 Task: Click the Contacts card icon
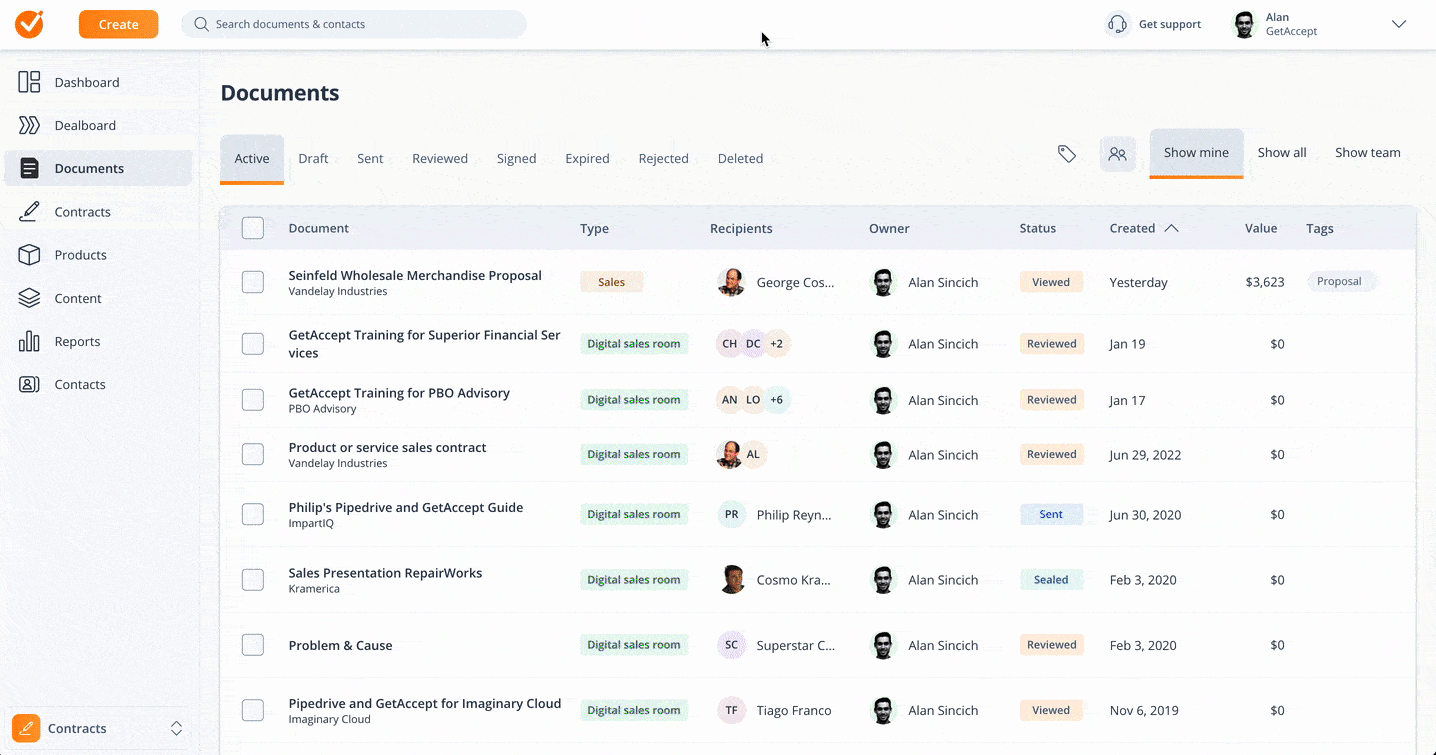30,384
